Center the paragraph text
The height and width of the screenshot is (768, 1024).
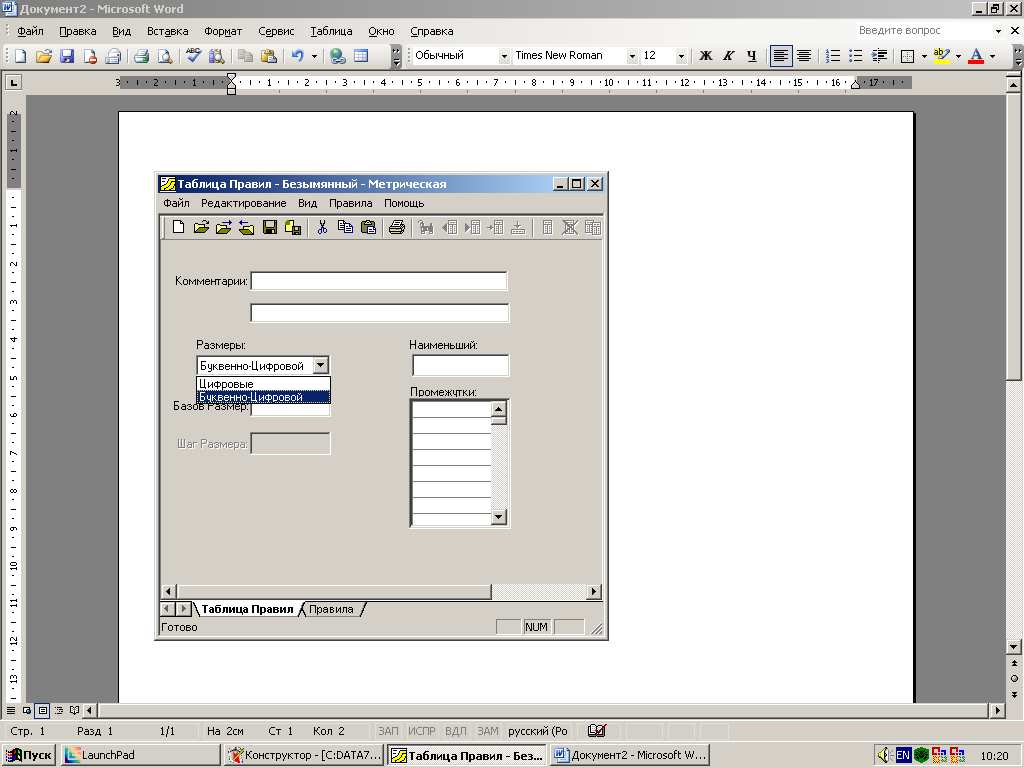(804, 56)
